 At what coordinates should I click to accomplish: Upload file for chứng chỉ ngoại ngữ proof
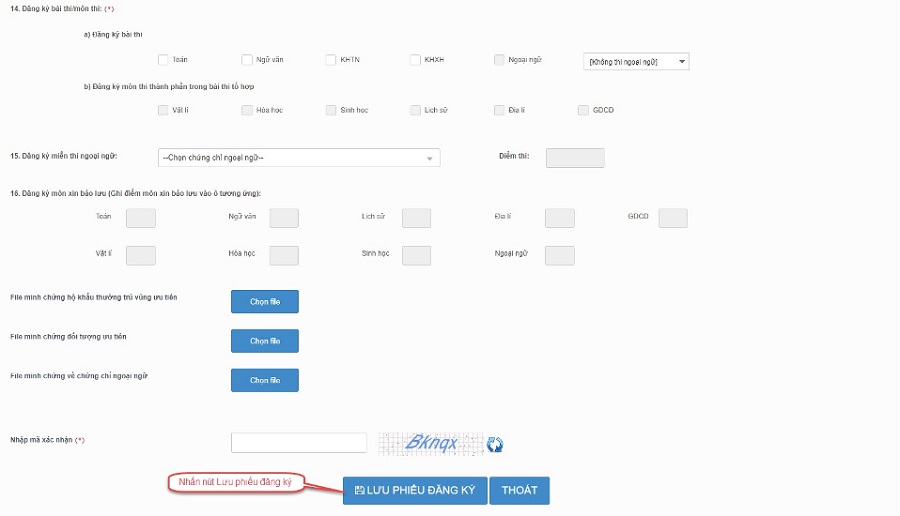[x=265, y=380]
